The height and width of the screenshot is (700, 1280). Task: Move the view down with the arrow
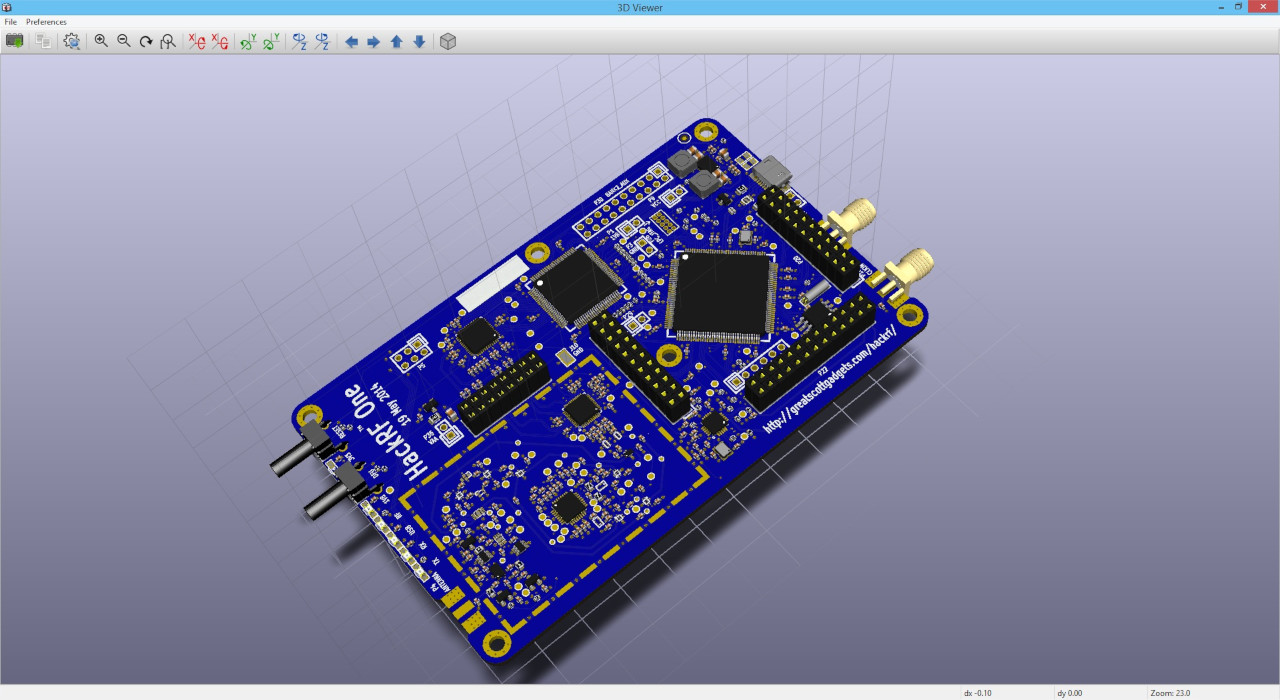(419, 42)
